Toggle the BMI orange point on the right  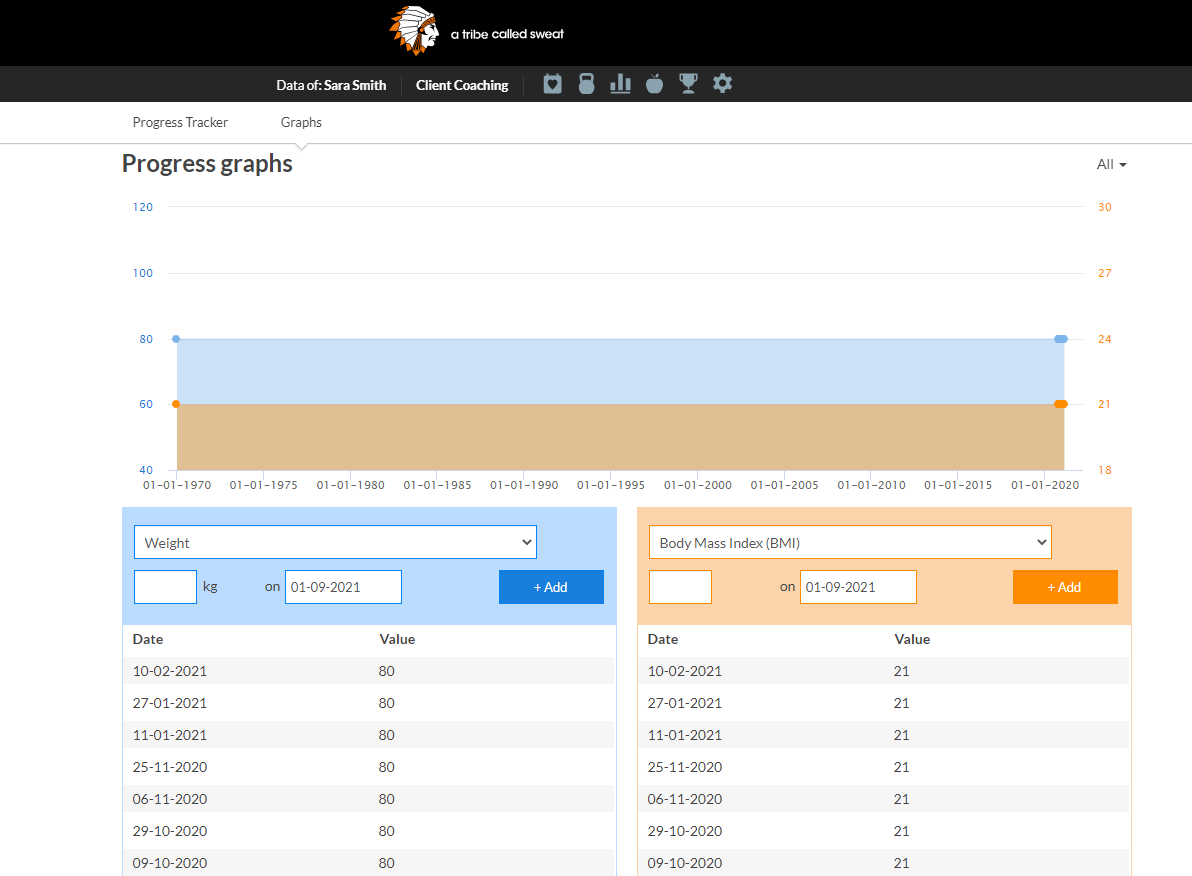(x=1061, y=404)
